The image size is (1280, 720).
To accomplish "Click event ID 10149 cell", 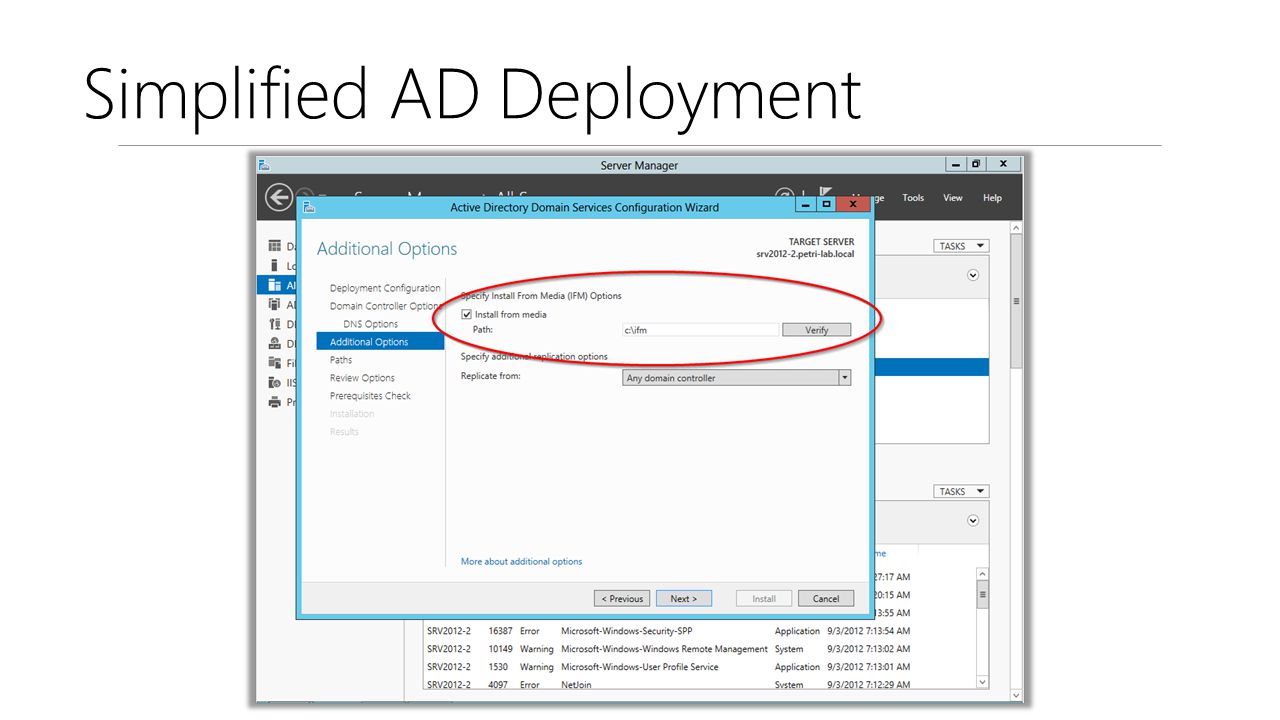I will coord(500,649).
